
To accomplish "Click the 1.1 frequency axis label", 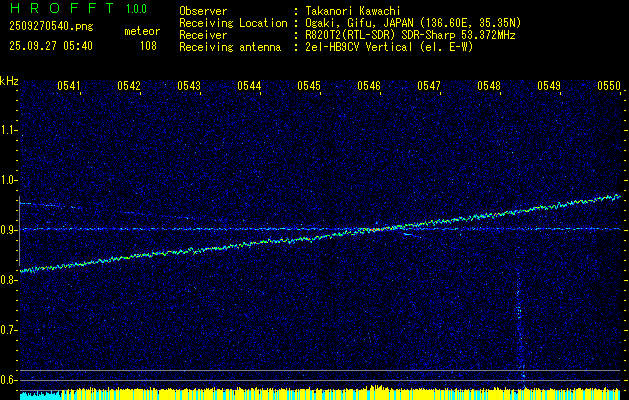I will click(9, 130).
